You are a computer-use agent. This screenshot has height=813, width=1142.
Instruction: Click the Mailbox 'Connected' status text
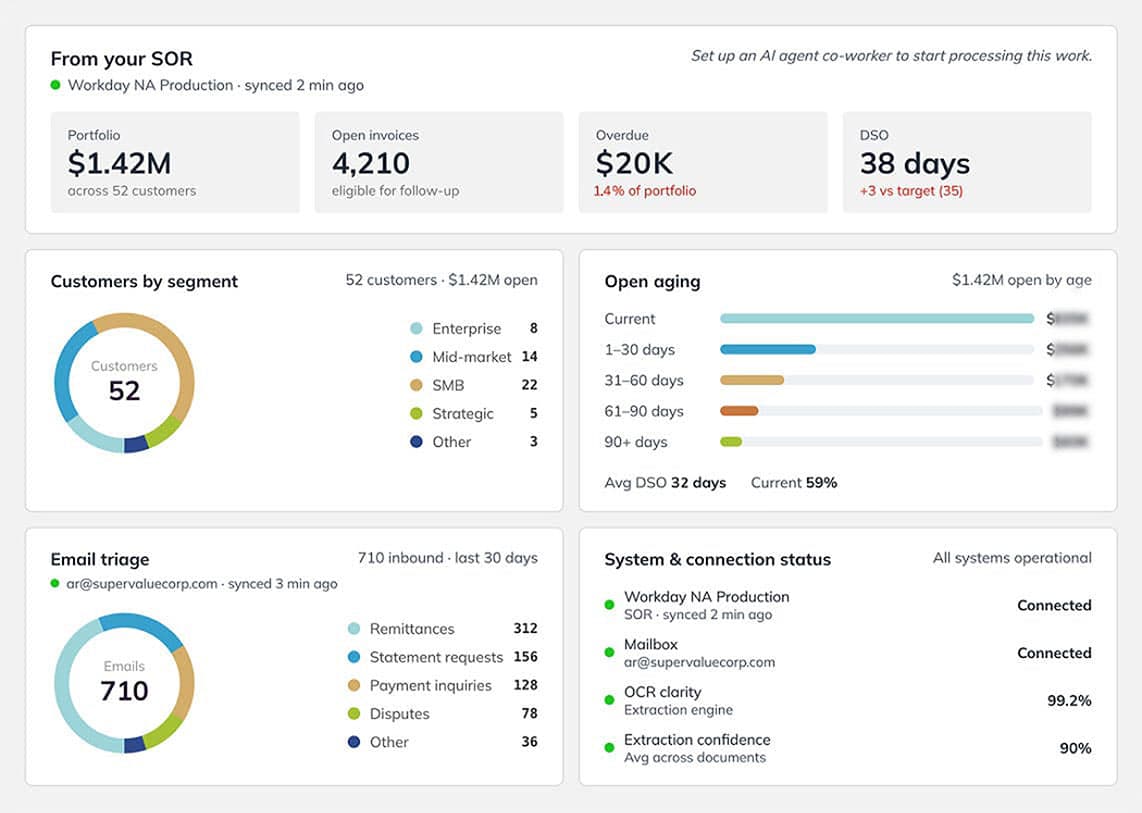[1054, 653]
